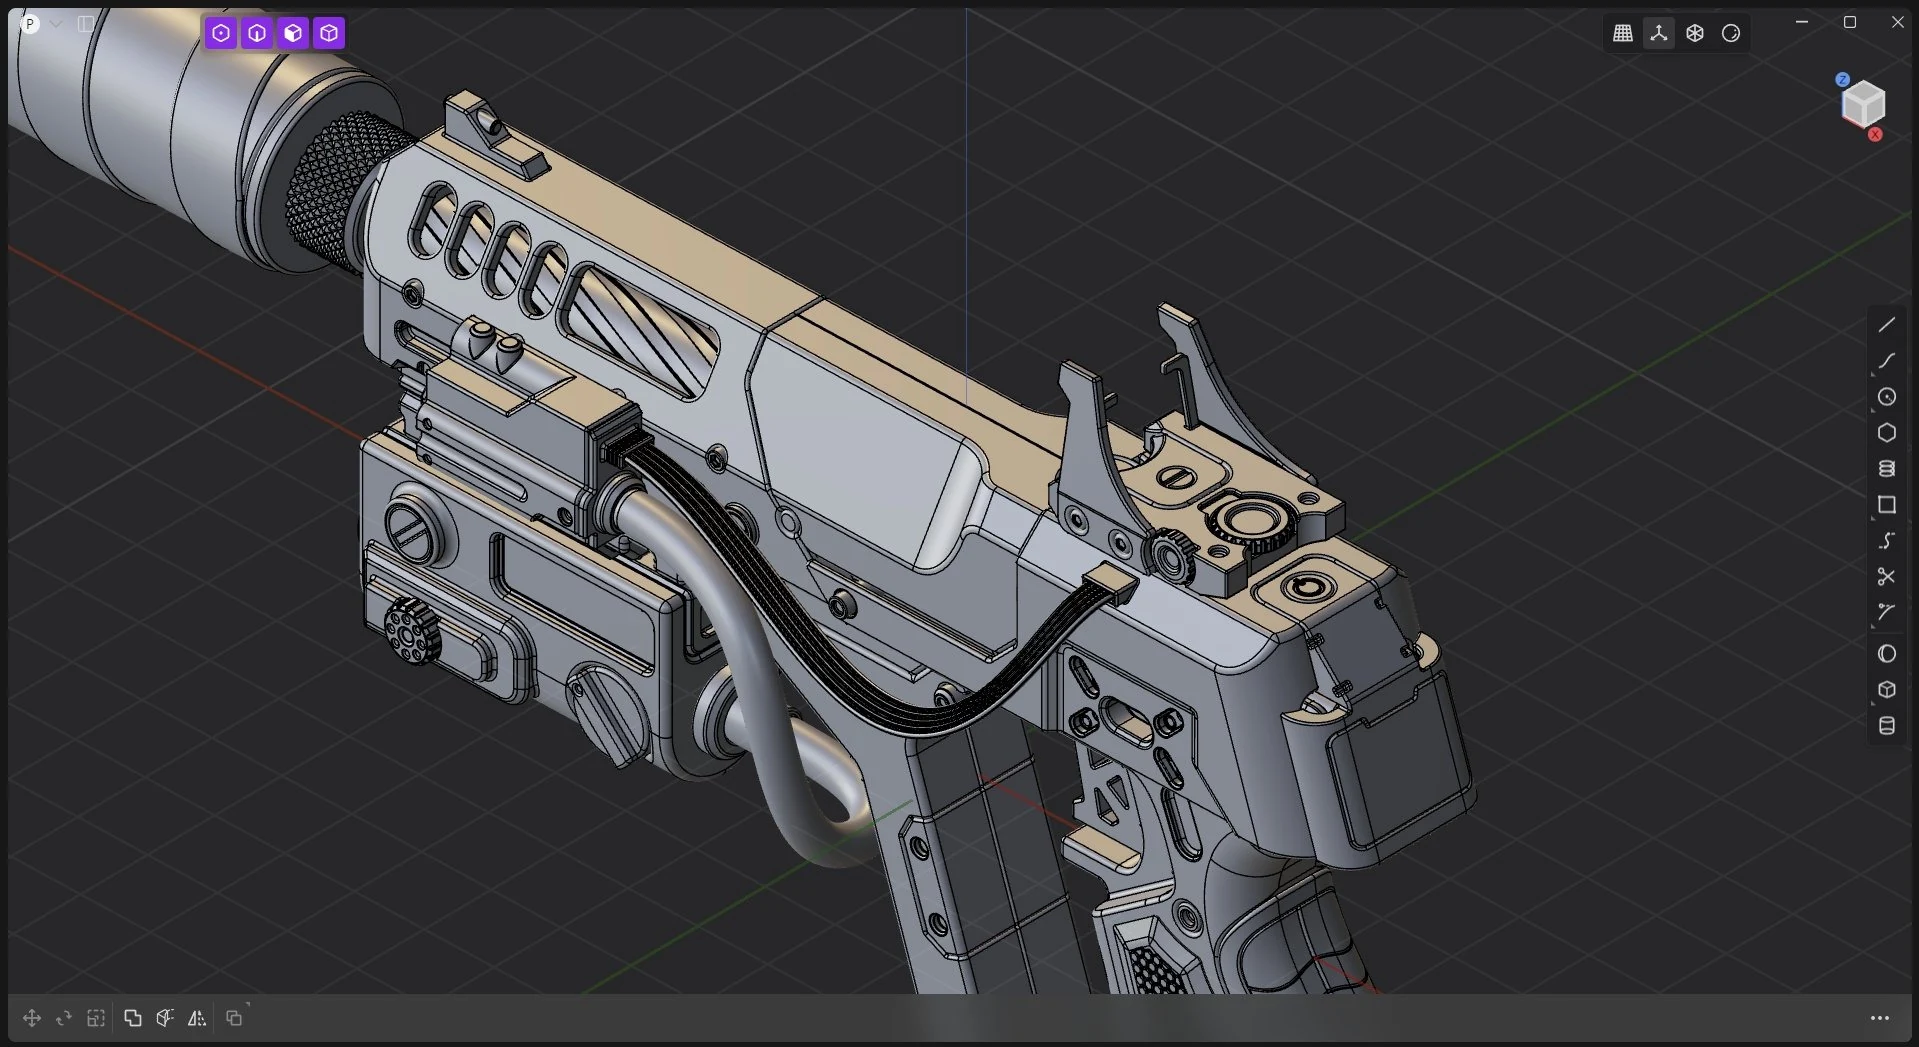Image resolution: width=1919 pixels, height=1047 pixels.
Task: Maximize the application window
Action: [1850, 22]
